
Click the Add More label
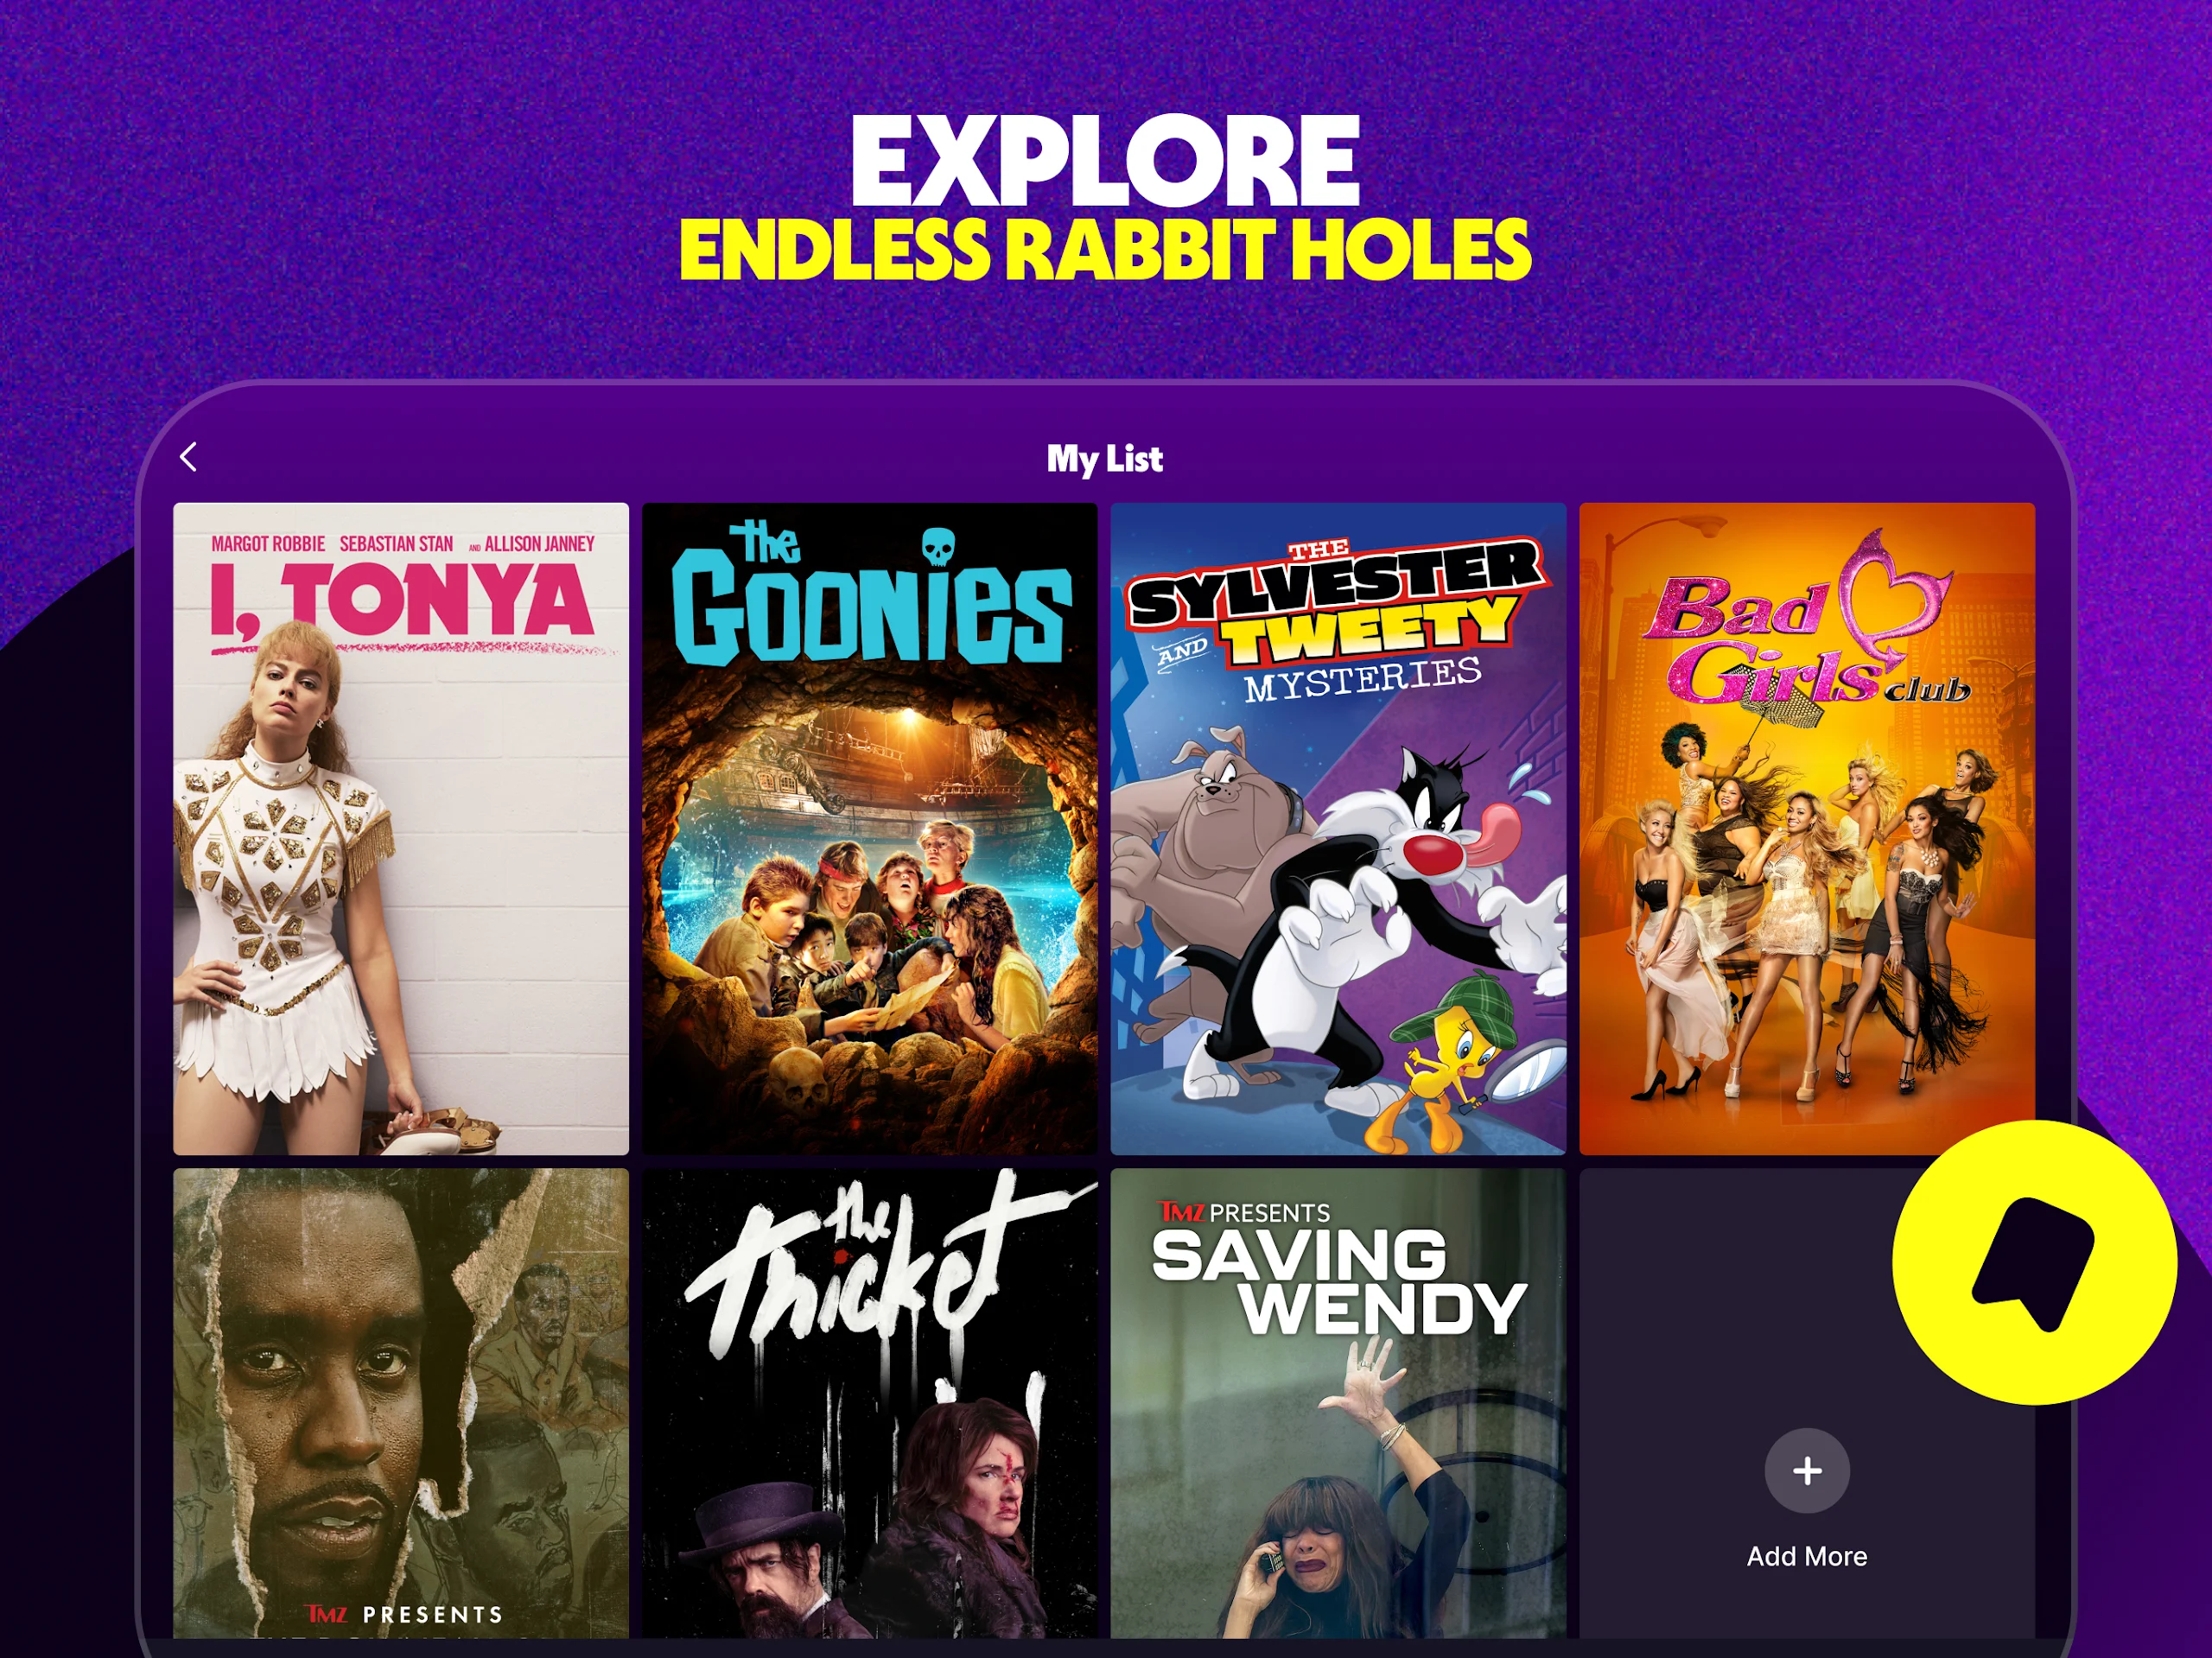(x=1806, y=1556)
